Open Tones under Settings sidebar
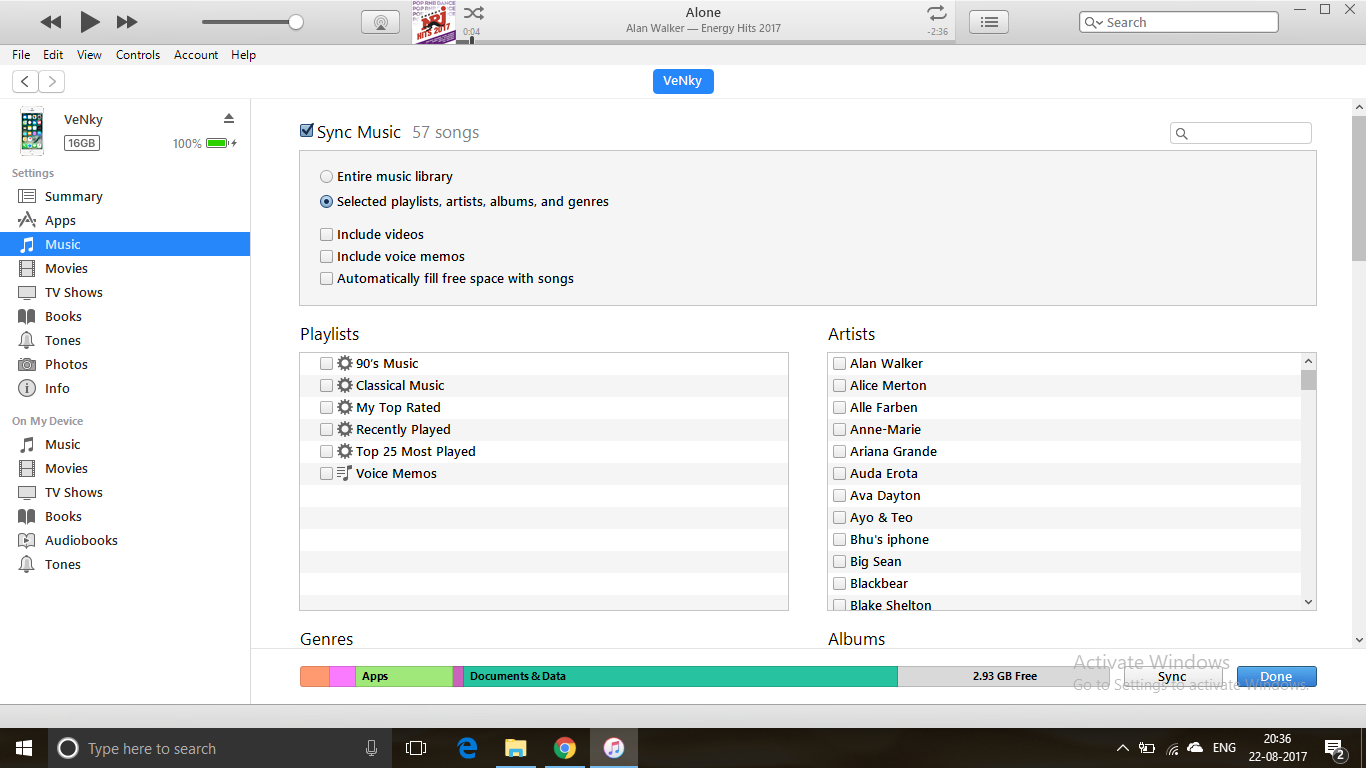Image resolution: width=1366 pixels, height=768 pixels. tap(125, 341)
